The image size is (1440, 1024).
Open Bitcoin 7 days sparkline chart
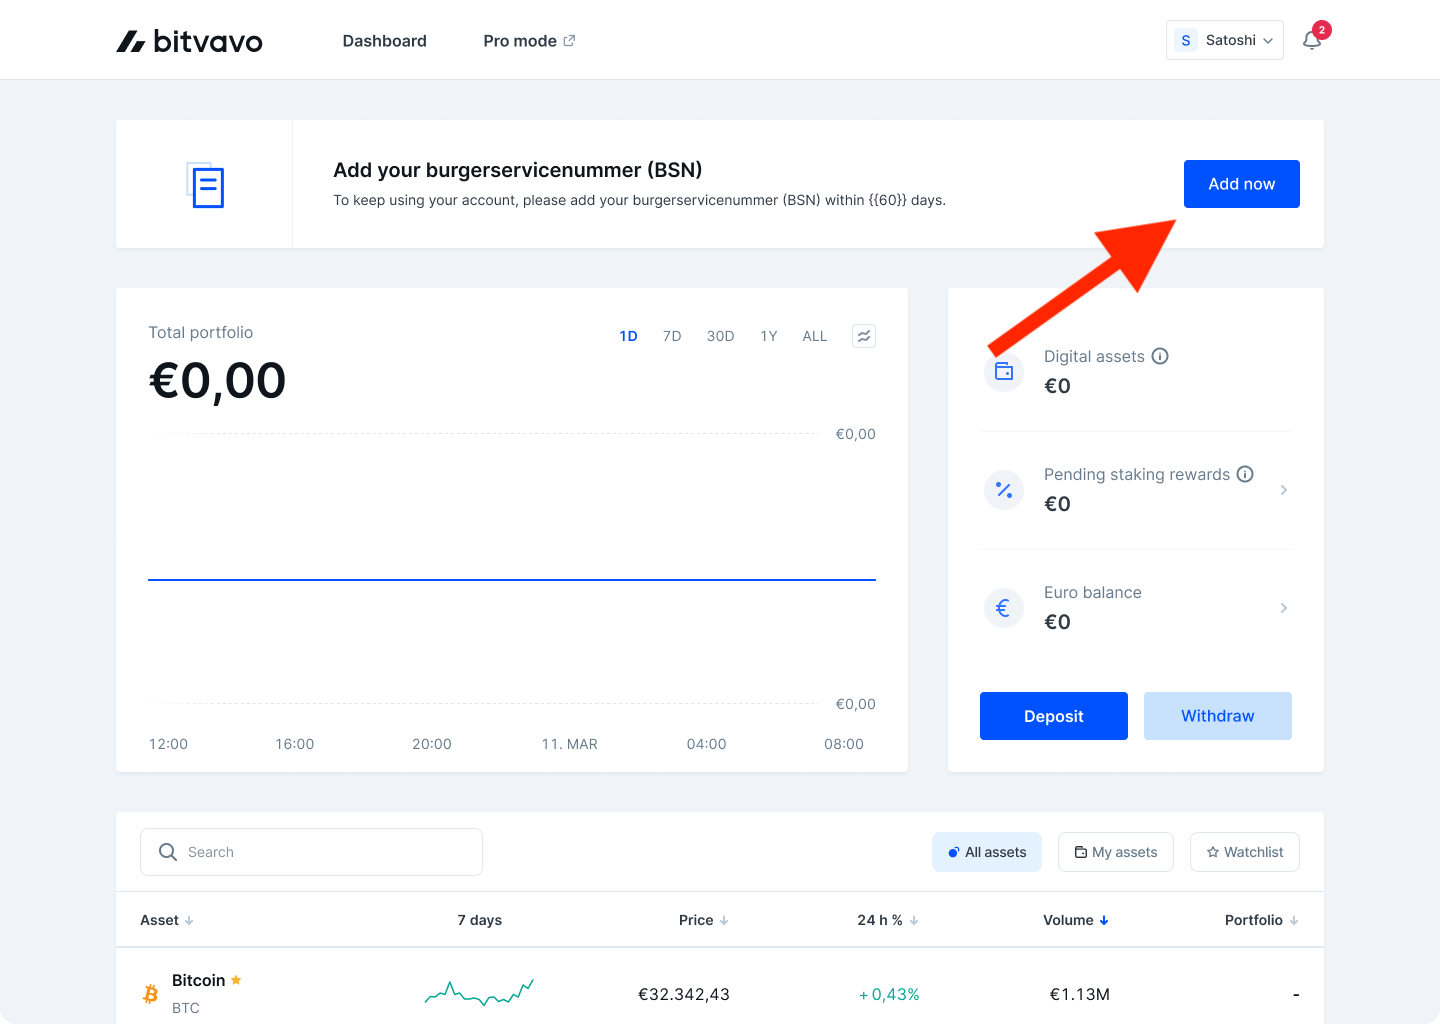[479, 992]
